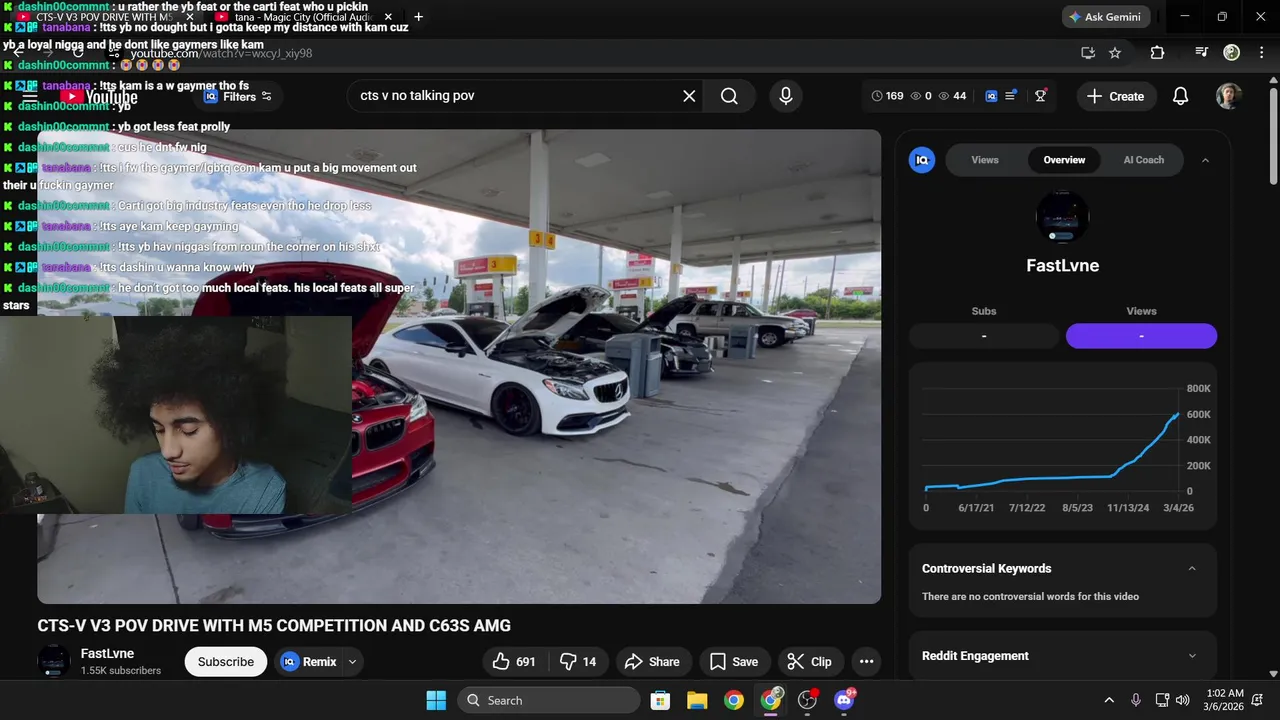The image size is (1280, 720).
Task: Open Microsoft Store from the taskbar
Action: click(660, 700)
